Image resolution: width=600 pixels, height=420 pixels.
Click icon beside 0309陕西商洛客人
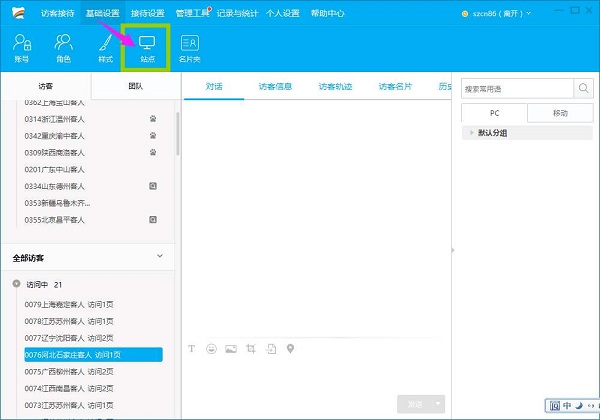point(153,153)
